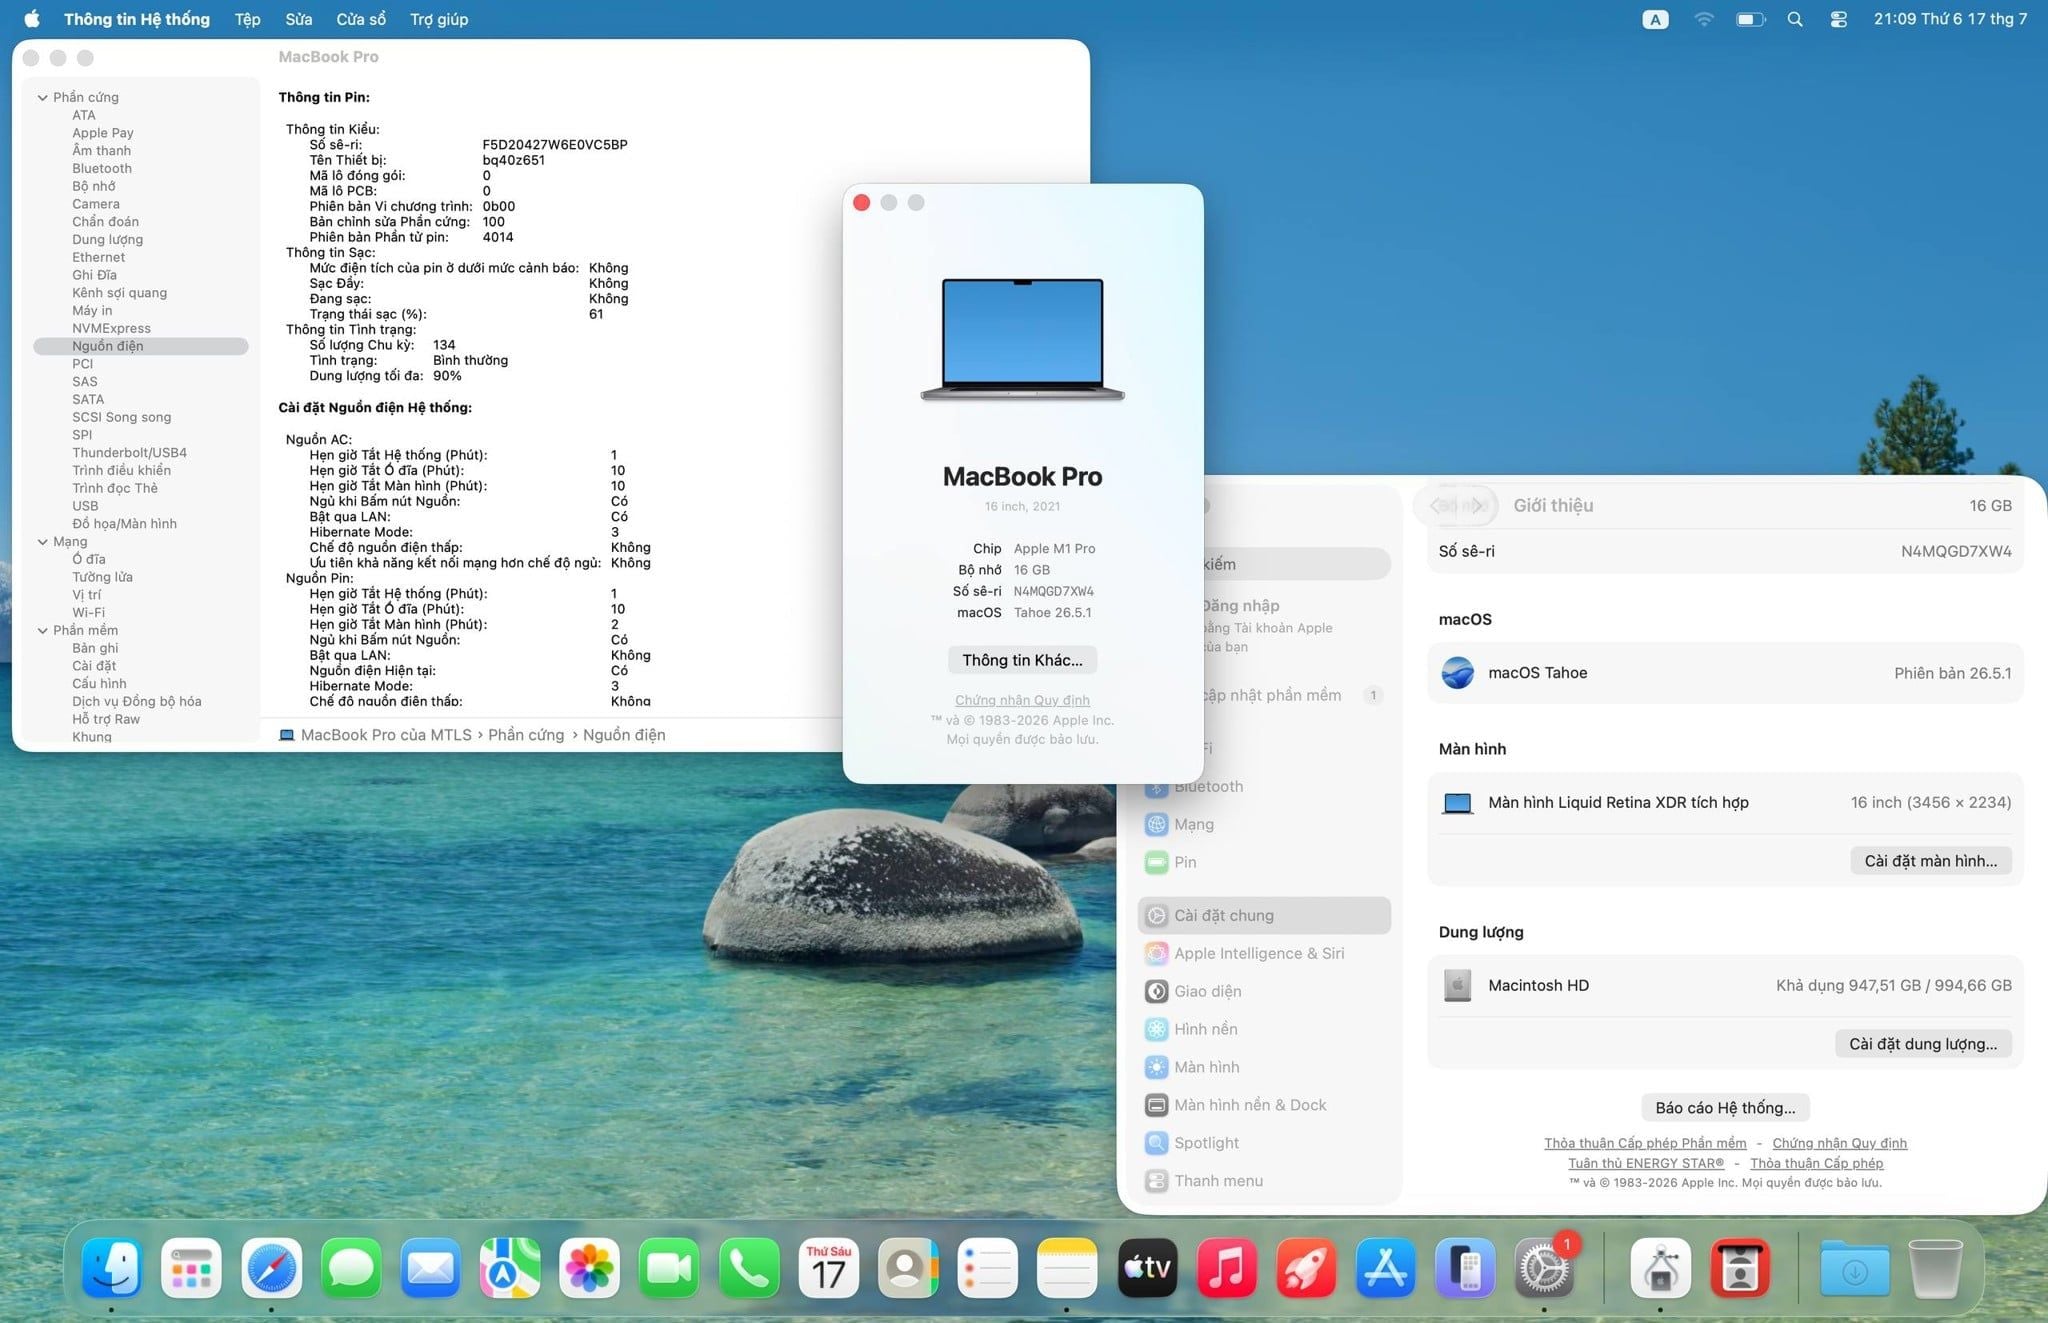Launch FaceTime from the Dock

[x=669, y=1268]
